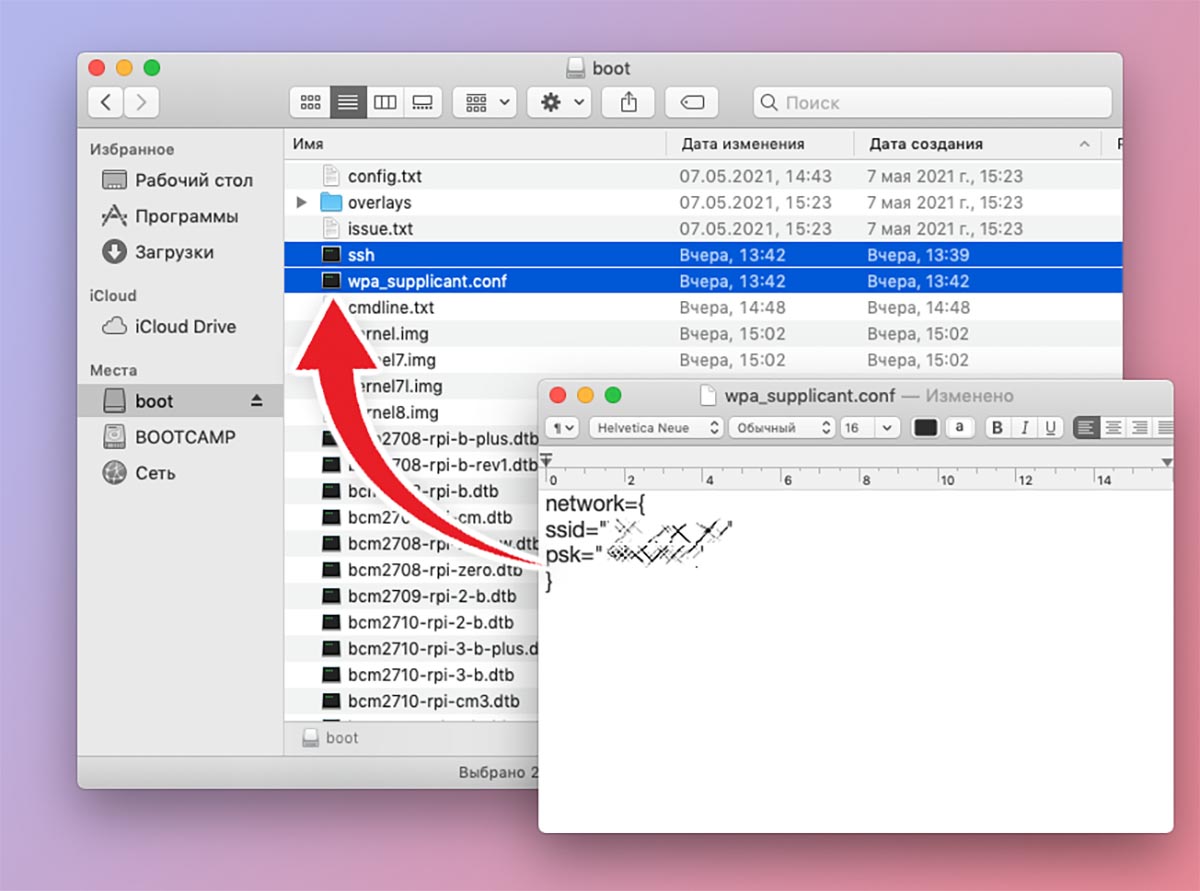Switch Finder to column view
This screenshot has height=891, width=1200.
pos(385,102)
